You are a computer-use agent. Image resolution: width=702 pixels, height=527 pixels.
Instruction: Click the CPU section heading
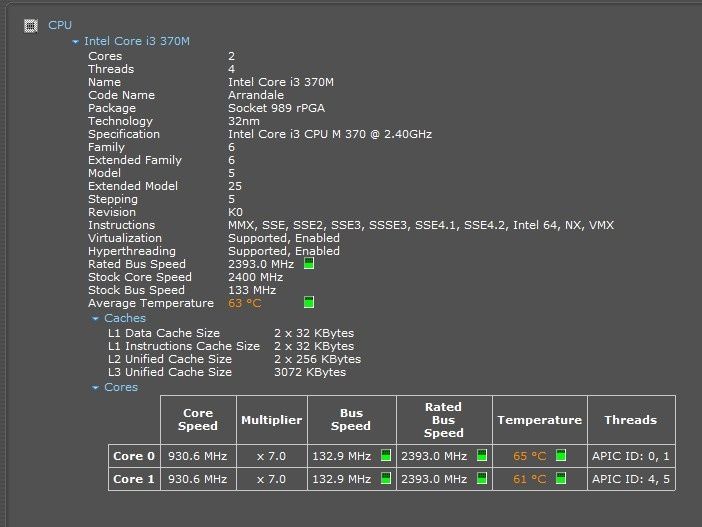[60, 25]
